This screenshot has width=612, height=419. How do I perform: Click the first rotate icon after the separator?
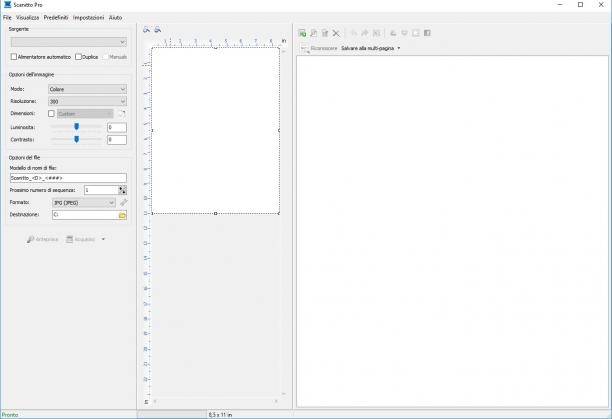tap(393, 33)
